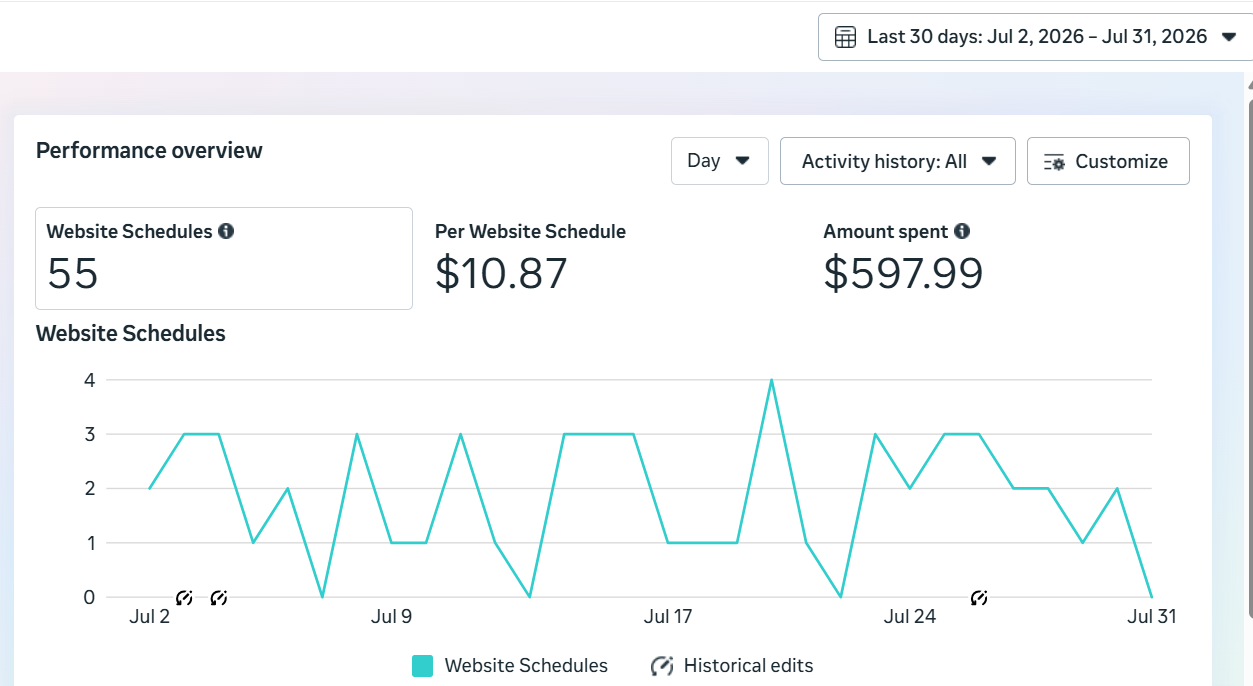Click historical edit marker after Jul 24
This screenshot has width=1253, height=686.
979,598
